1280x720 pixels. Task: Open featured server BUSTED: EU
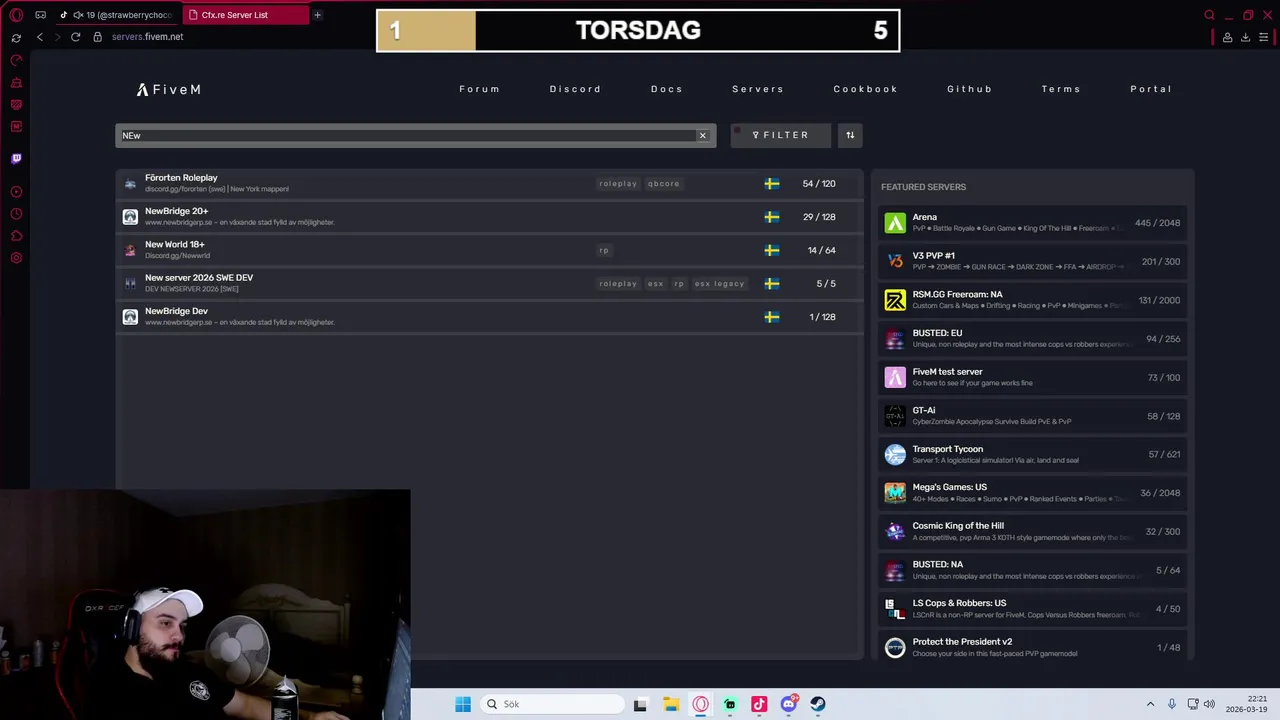(1032, 339)
